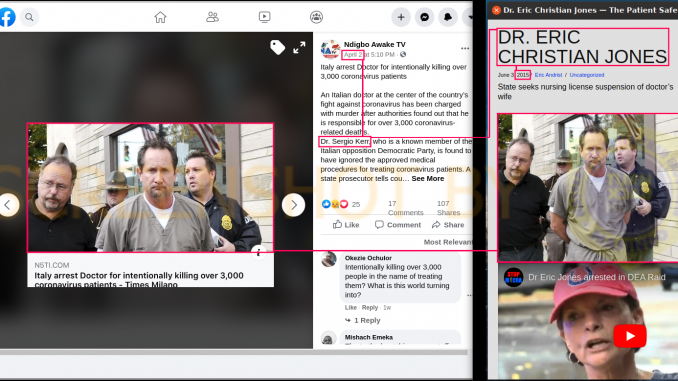Viewport: 678px width, 381px height.
Task: Go to the Home feed icon
Action: [x=160, y=17]
